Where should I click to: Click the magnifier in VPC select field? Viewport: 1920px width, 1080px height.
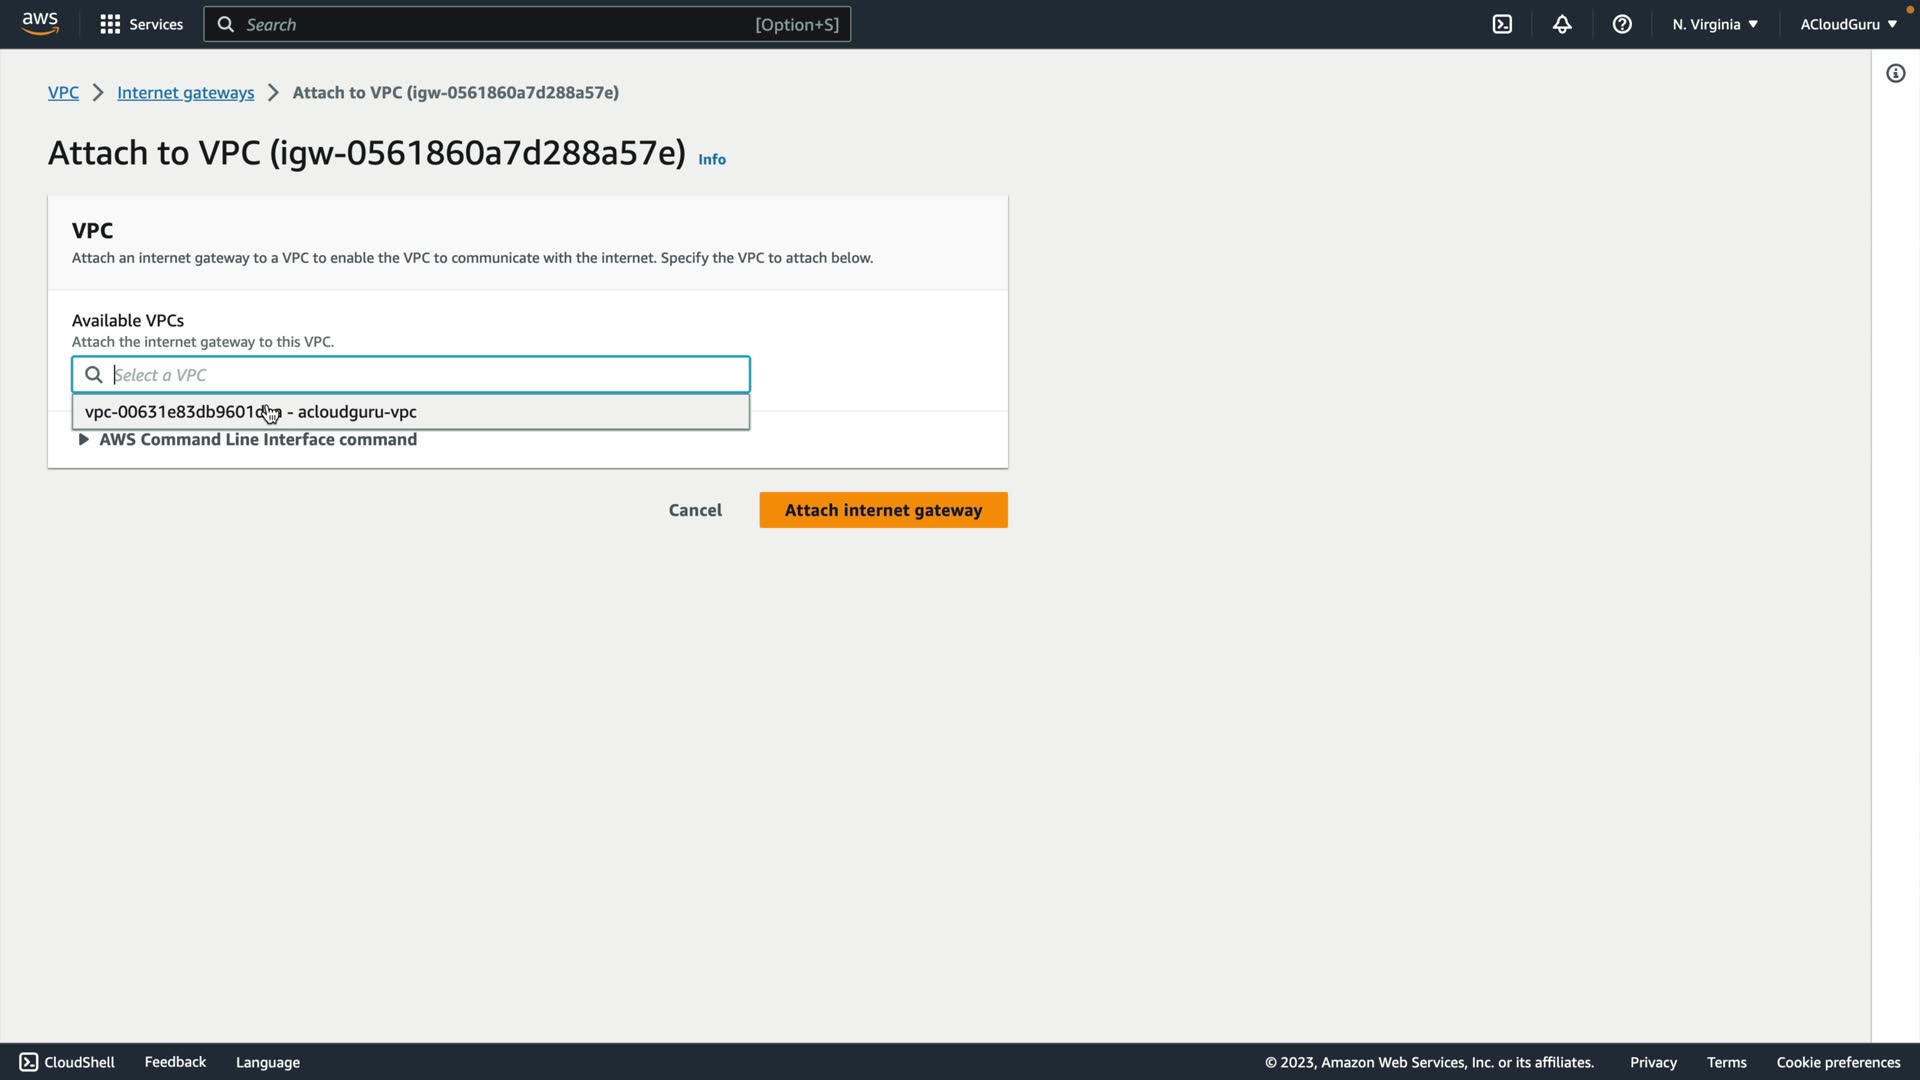(x=94, y=375)
